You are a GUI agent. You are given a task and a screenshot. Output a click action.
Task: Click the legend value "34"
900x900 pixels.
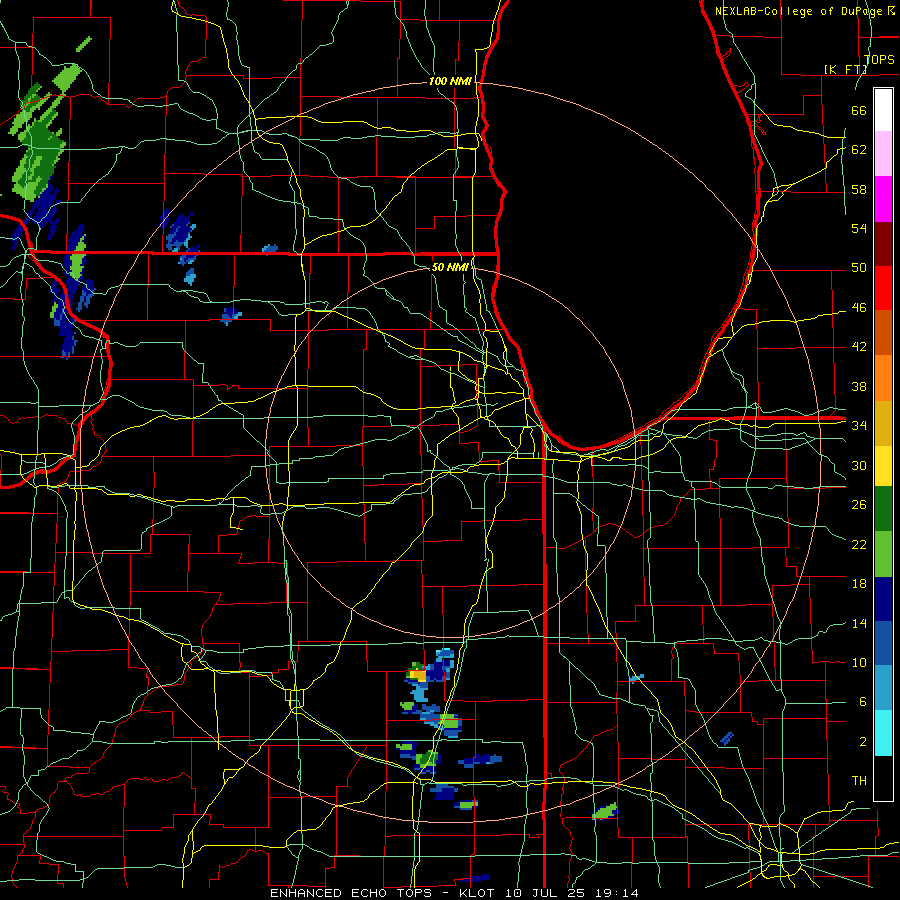pos(859,426)
